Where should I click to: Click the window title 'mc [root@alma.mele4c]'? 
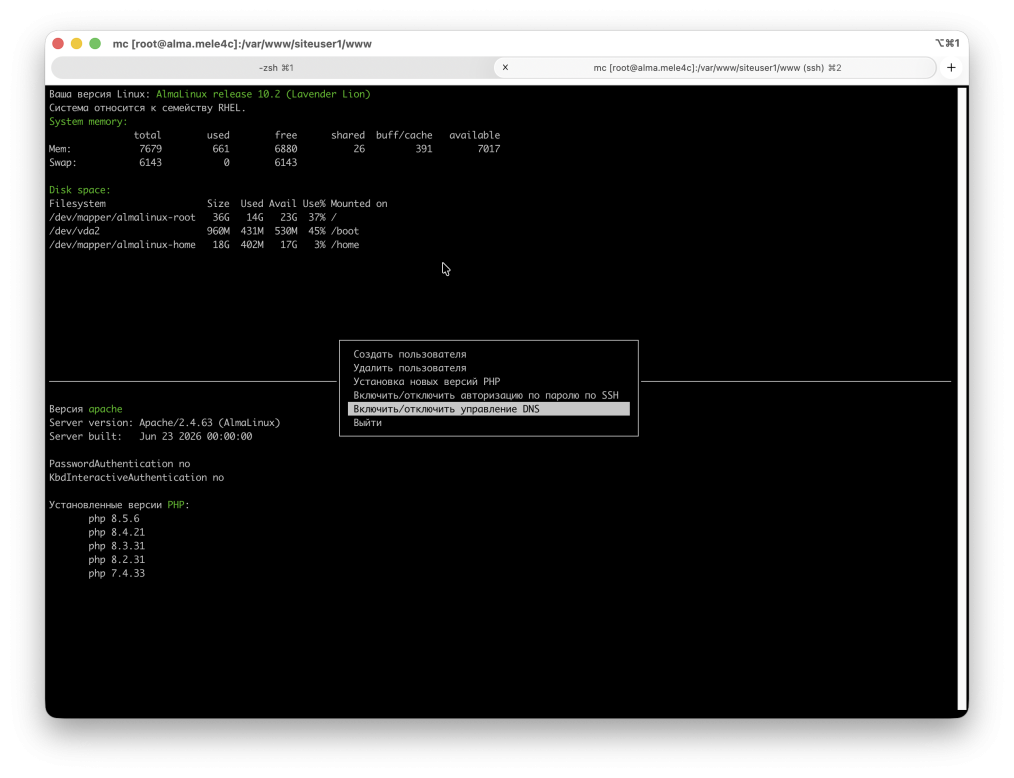point(242,44)
